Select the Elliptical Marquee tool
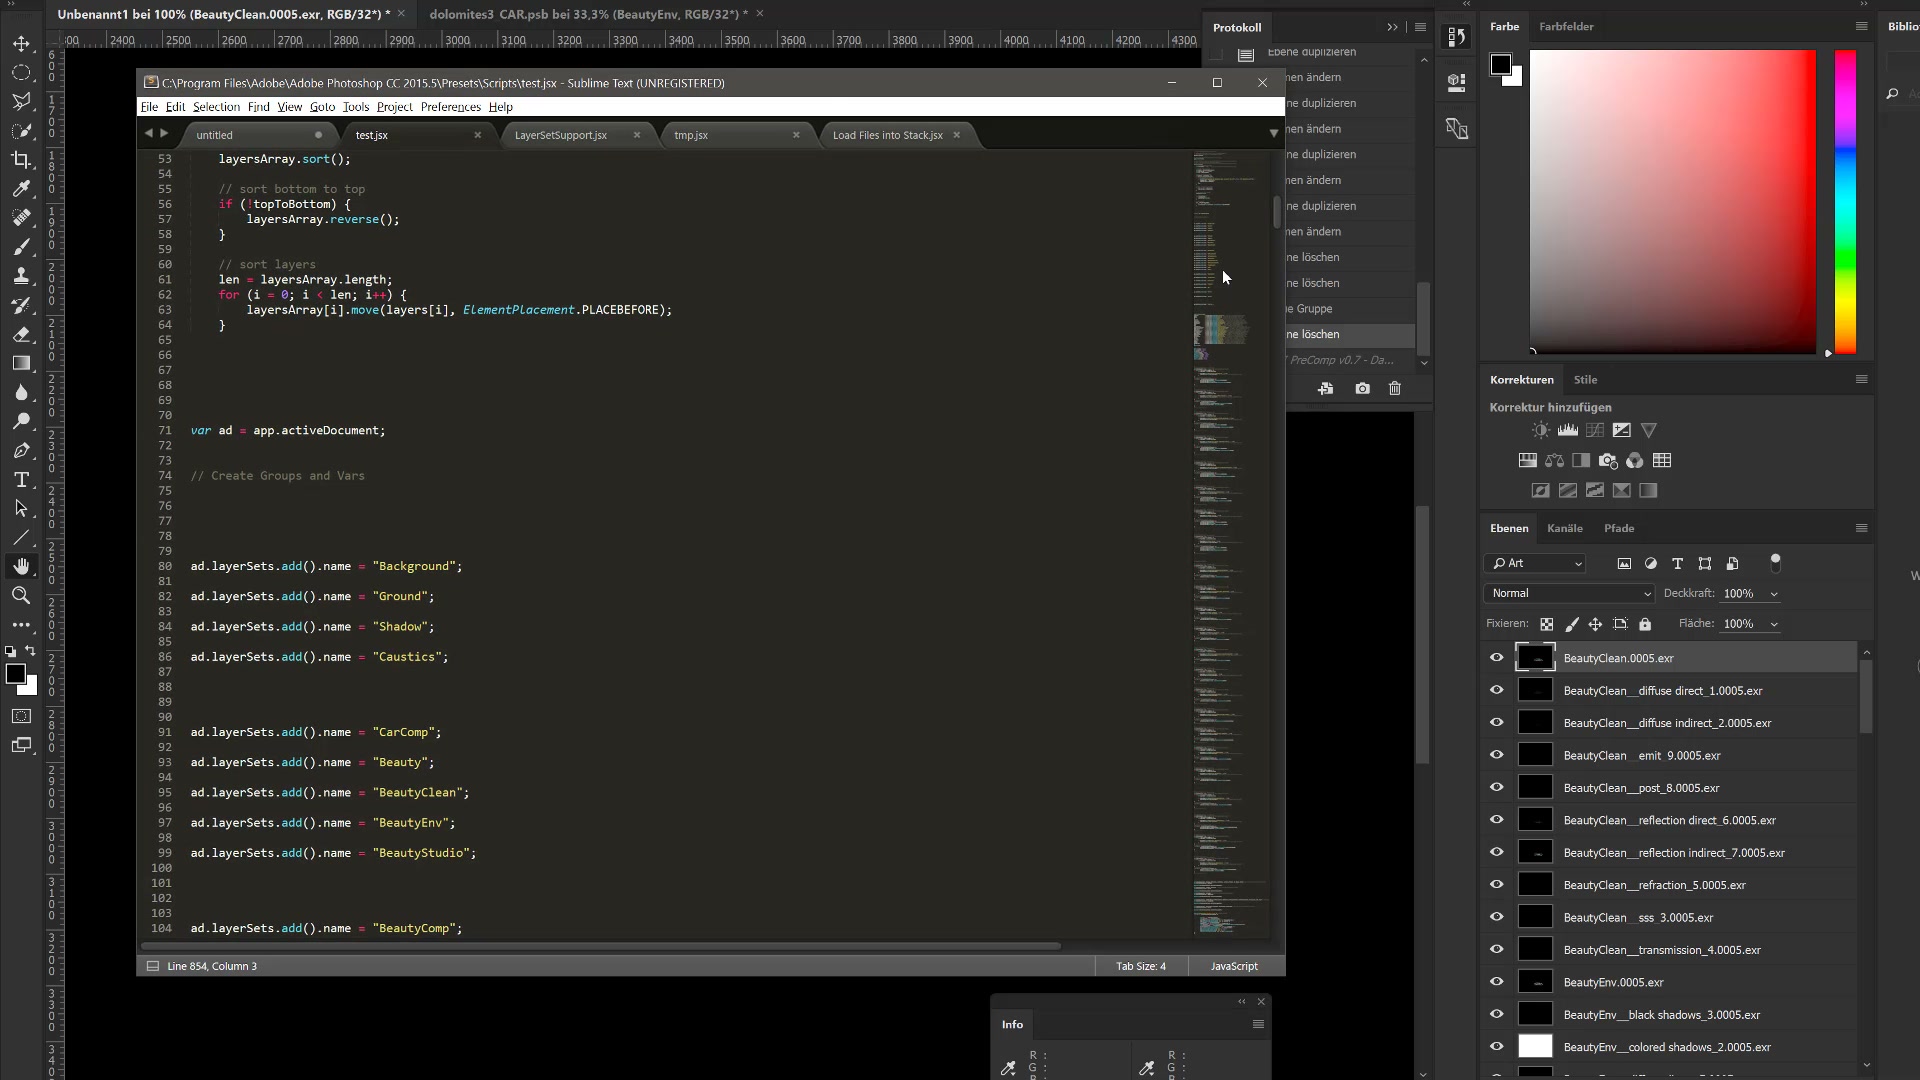 tap(21, 73)
